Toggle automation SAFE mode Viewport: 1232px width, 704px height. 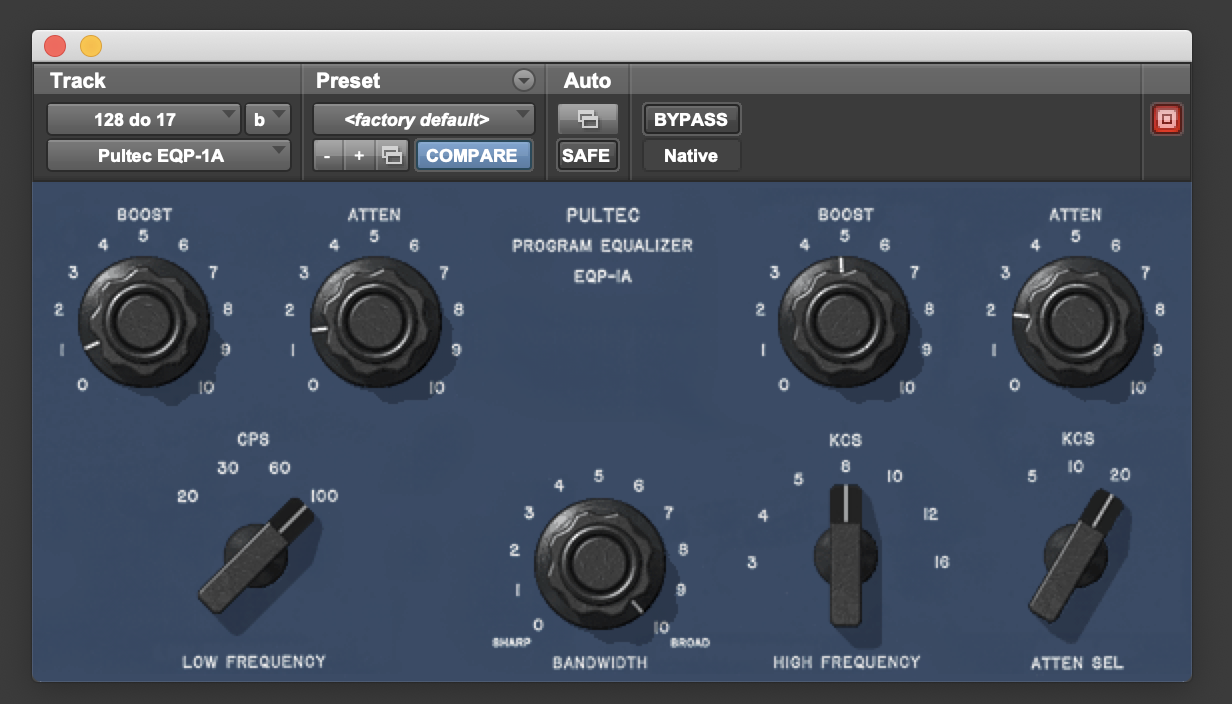(587, 156)
